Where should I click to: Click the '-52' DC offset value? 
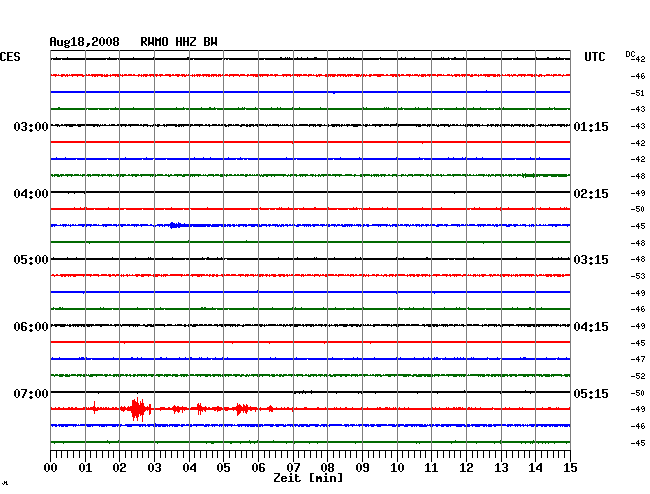(638, 376)
